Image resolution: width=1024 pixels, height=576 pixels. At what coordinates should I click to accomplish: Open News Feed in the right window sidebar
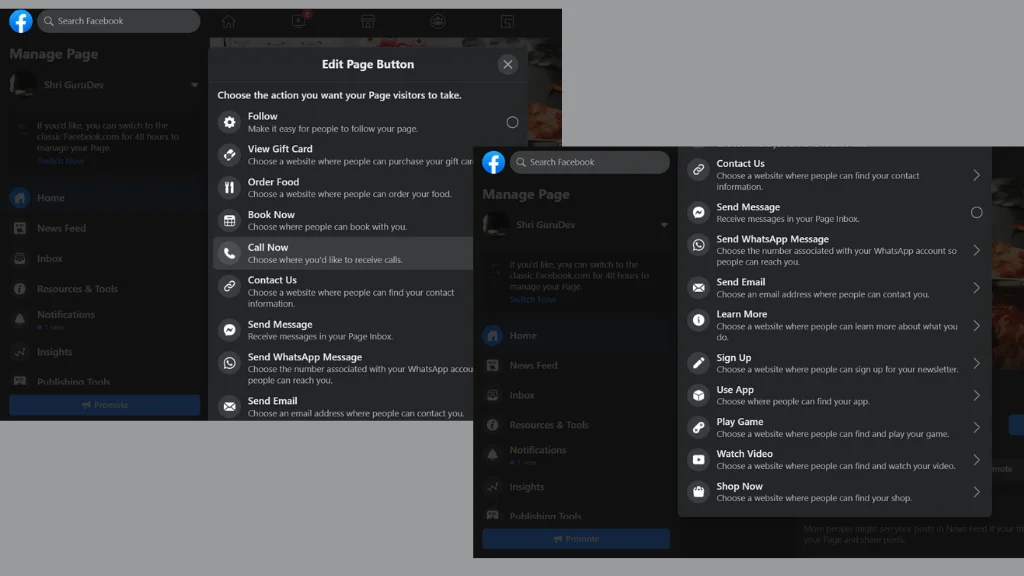click(576, 365)
